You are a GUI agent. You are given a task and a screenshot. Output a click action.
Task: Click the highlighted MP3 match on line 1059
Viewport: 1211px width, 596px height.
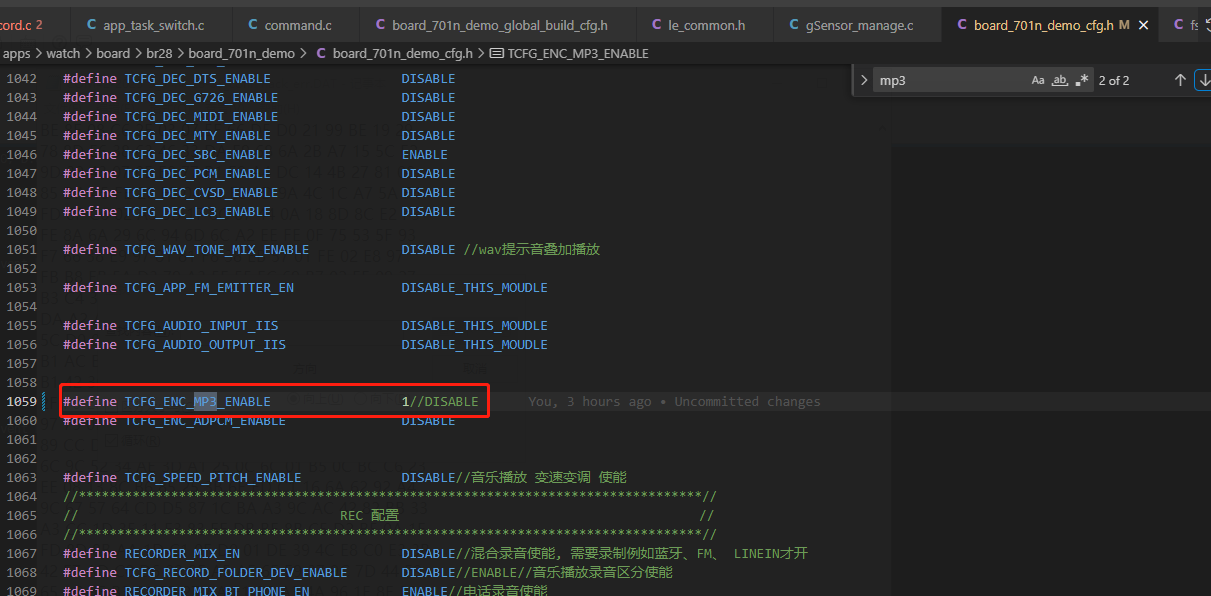(205, 402)
